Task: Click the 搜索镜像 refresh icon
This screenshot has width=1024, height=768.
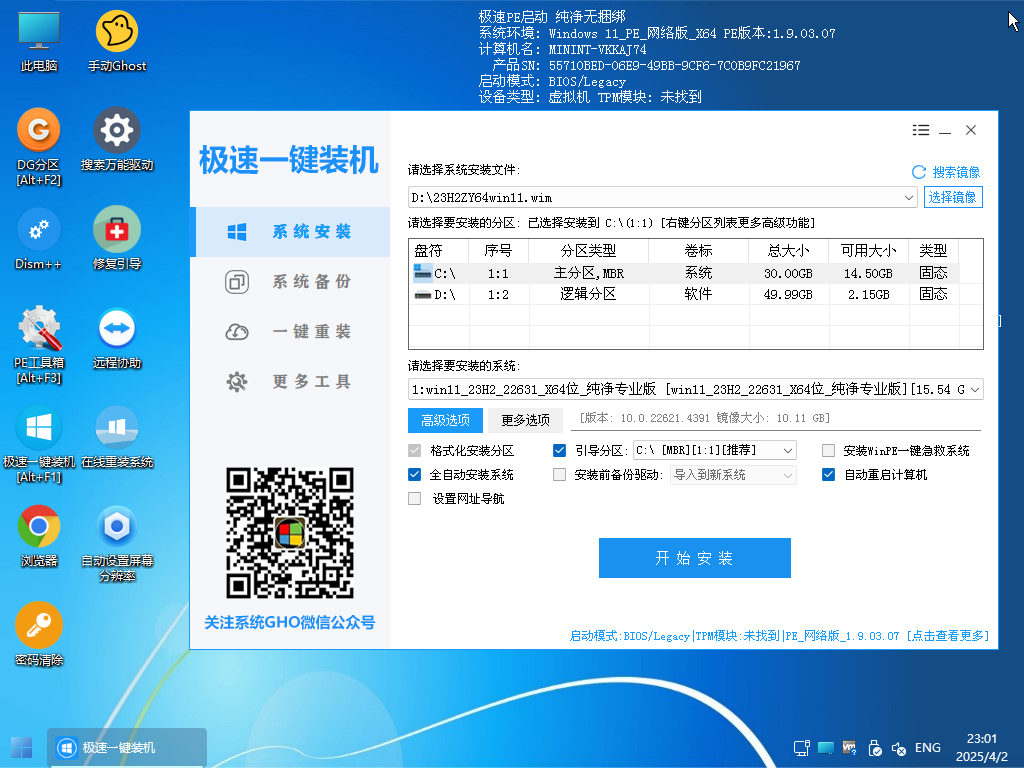Action: (x=919, y=172)
